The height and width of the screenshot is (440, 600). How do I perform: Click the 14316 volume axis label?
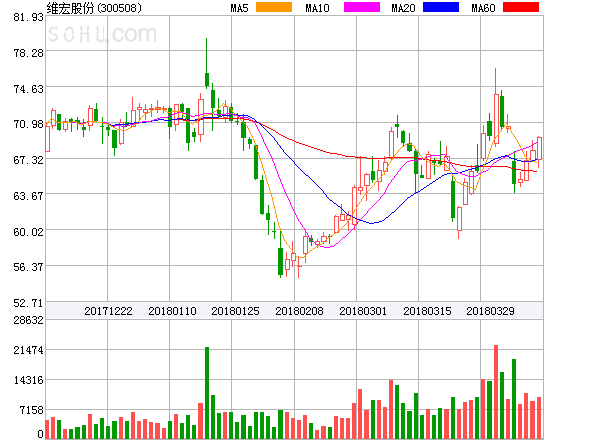pos(28,380)
